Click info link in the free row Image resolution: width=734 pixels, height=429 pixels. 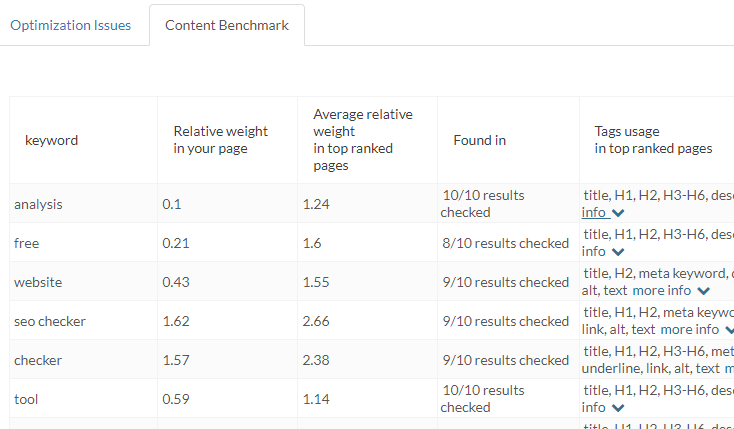pos(594,251)
